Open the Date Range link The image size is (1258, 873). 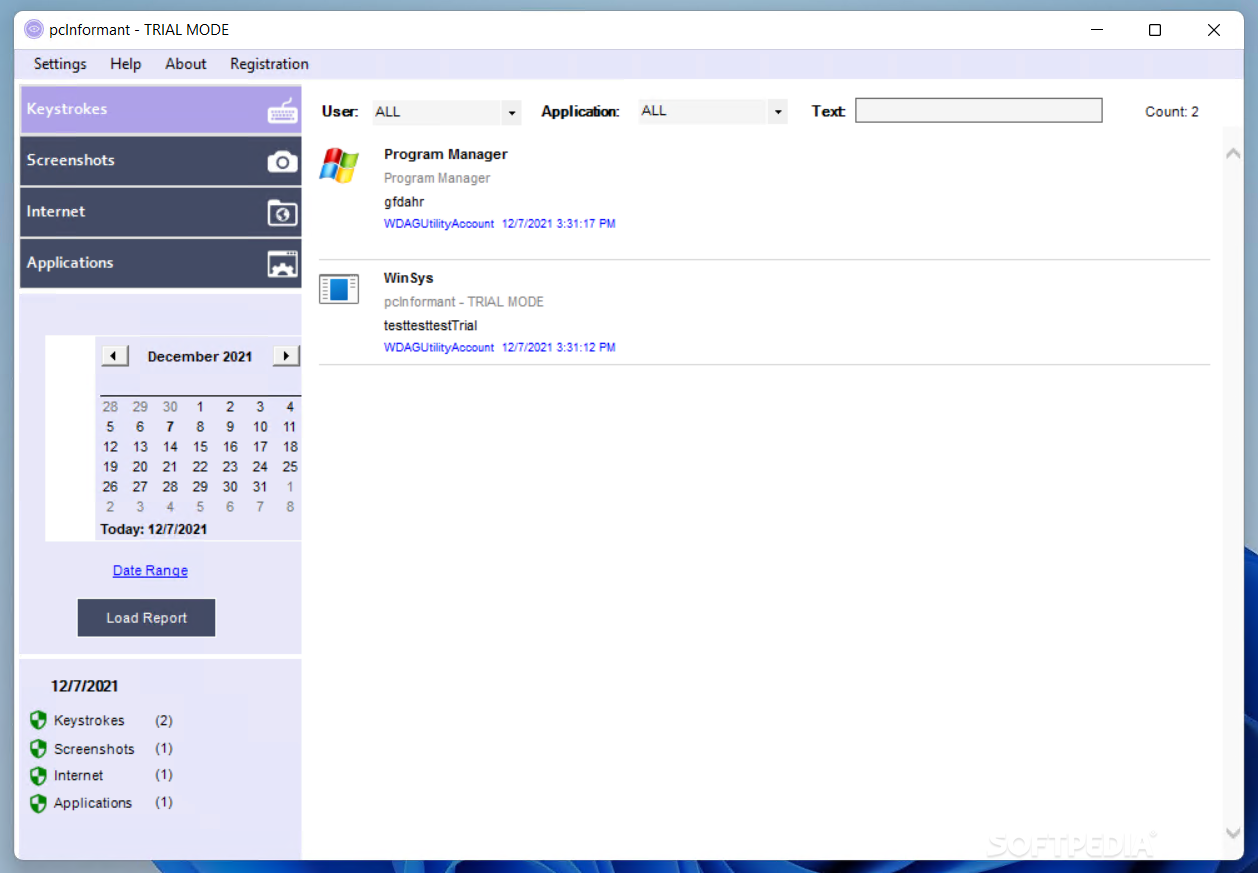pyautogui.click(x=150, y=570)
